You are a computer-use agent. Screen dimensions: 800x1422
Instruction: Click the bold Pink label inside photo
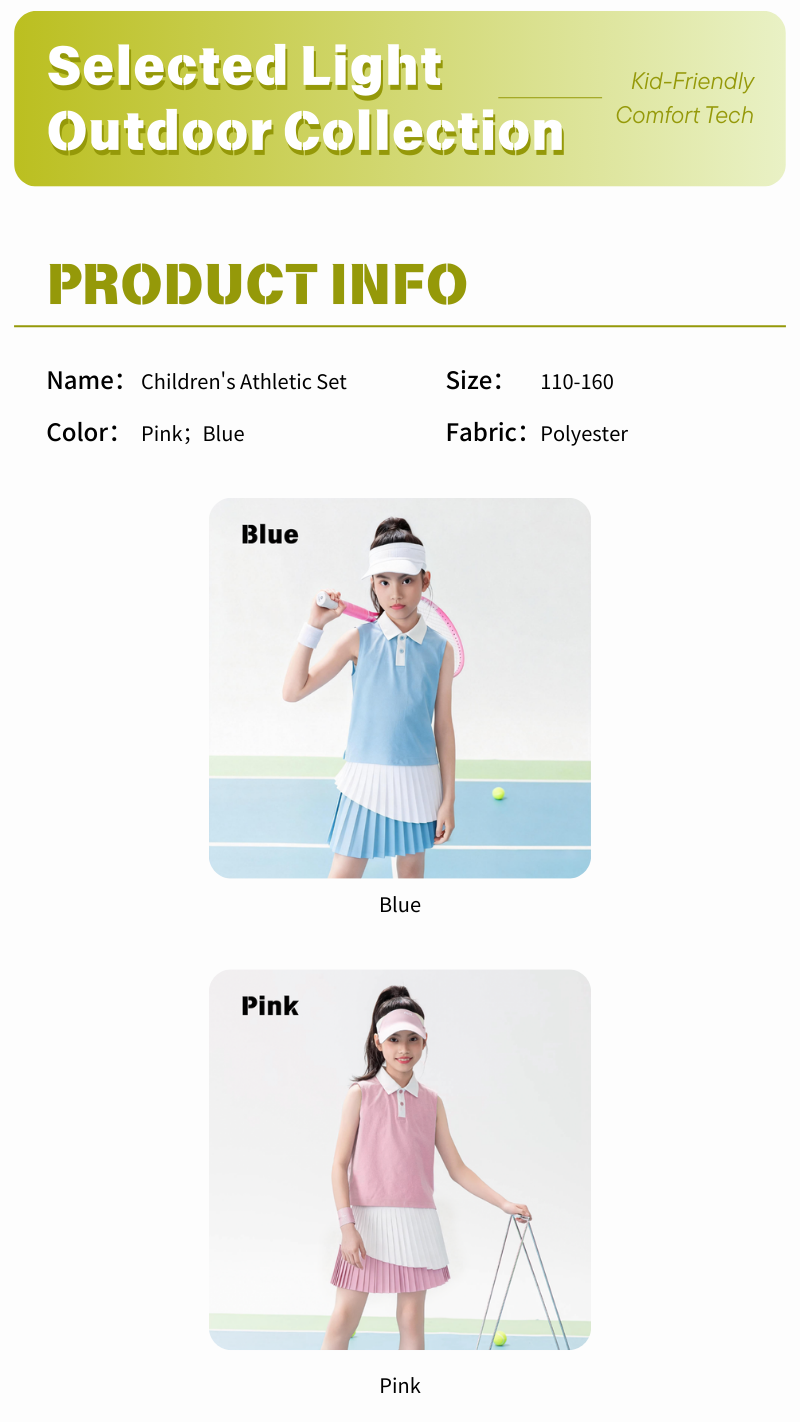pos(270,1006)
